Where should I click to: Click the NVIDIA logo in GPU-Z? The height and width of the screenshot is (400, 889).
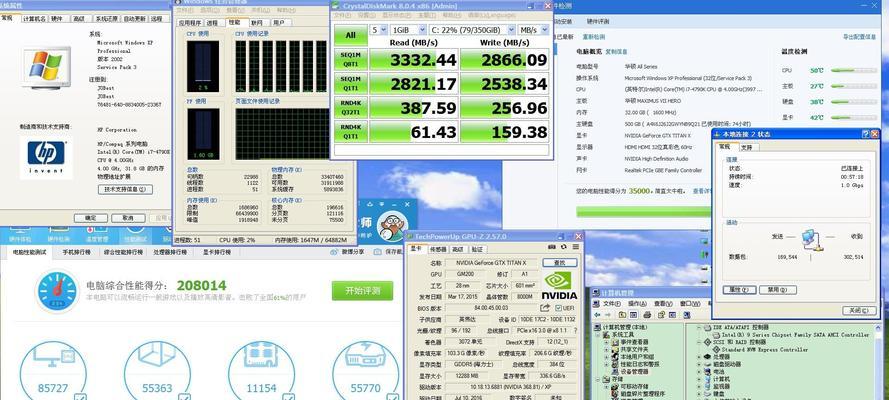[x=560, y=285]
